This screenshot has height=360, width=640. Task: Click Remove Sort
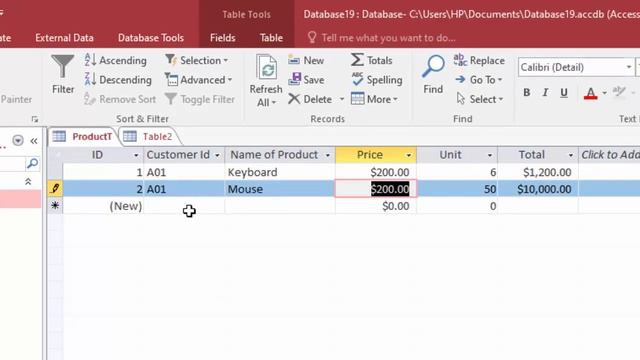(120, 99)
